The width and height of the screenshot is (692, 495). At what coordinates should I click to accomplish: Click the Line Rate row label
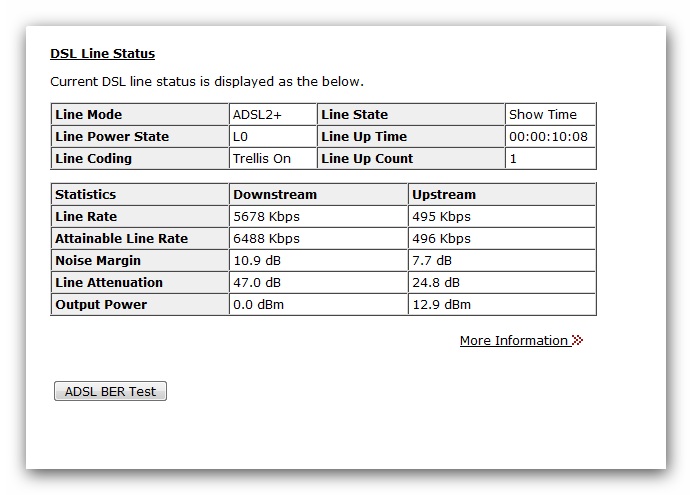[x=86, y=217]
